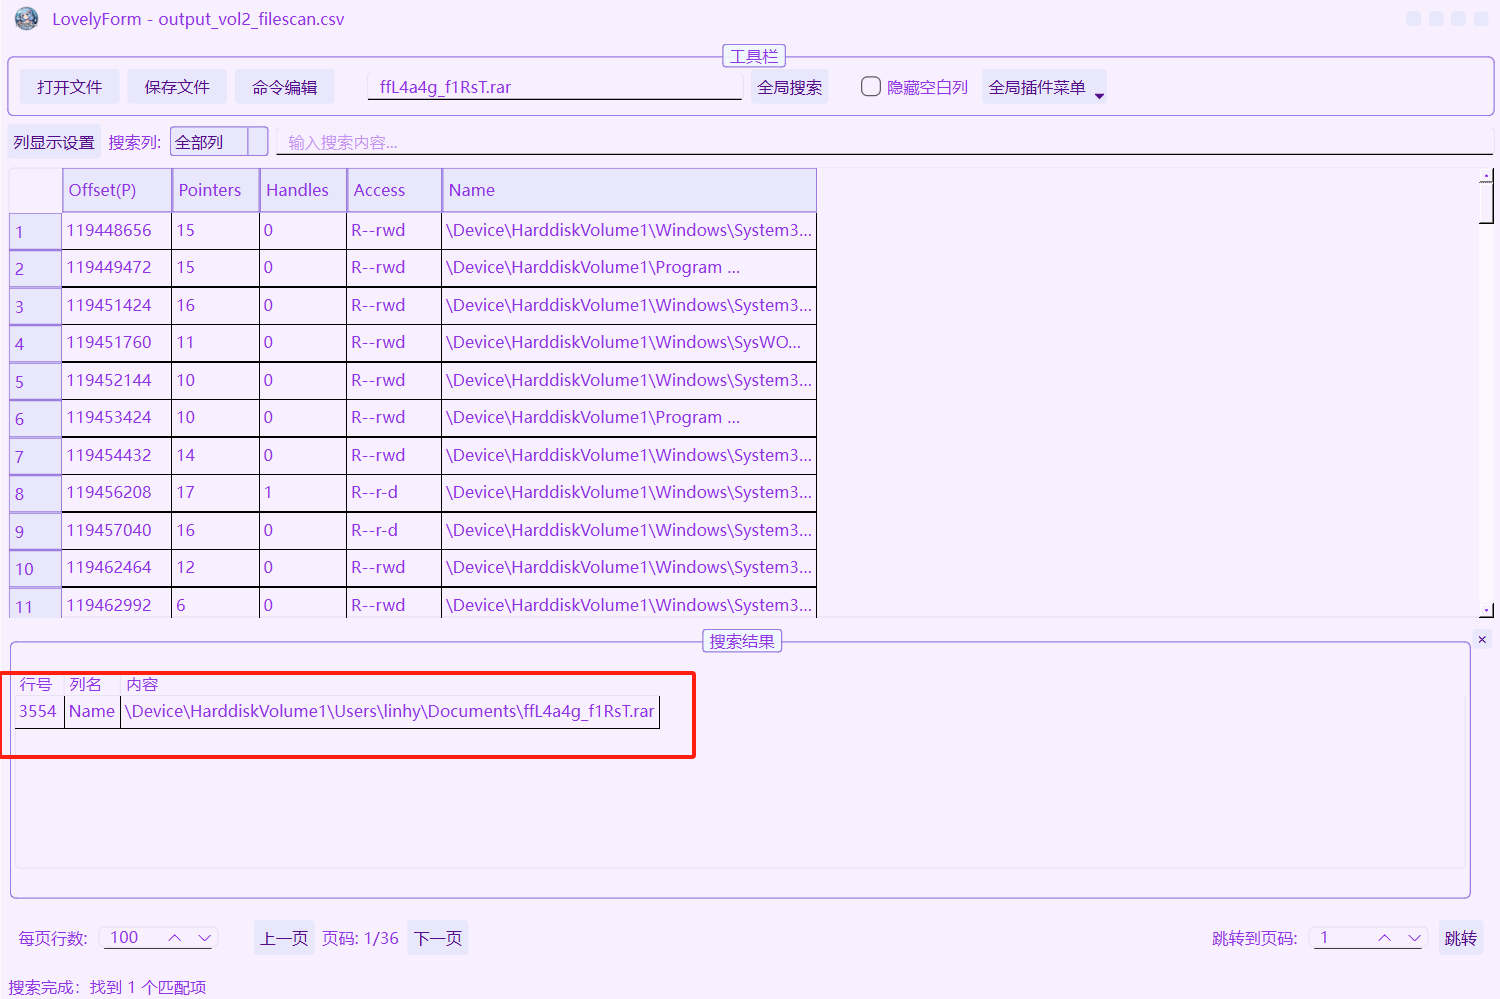This screenshot has width=1500, height=999.
Task: Click offset cell 119462464
Action: (x=117, y=568)
